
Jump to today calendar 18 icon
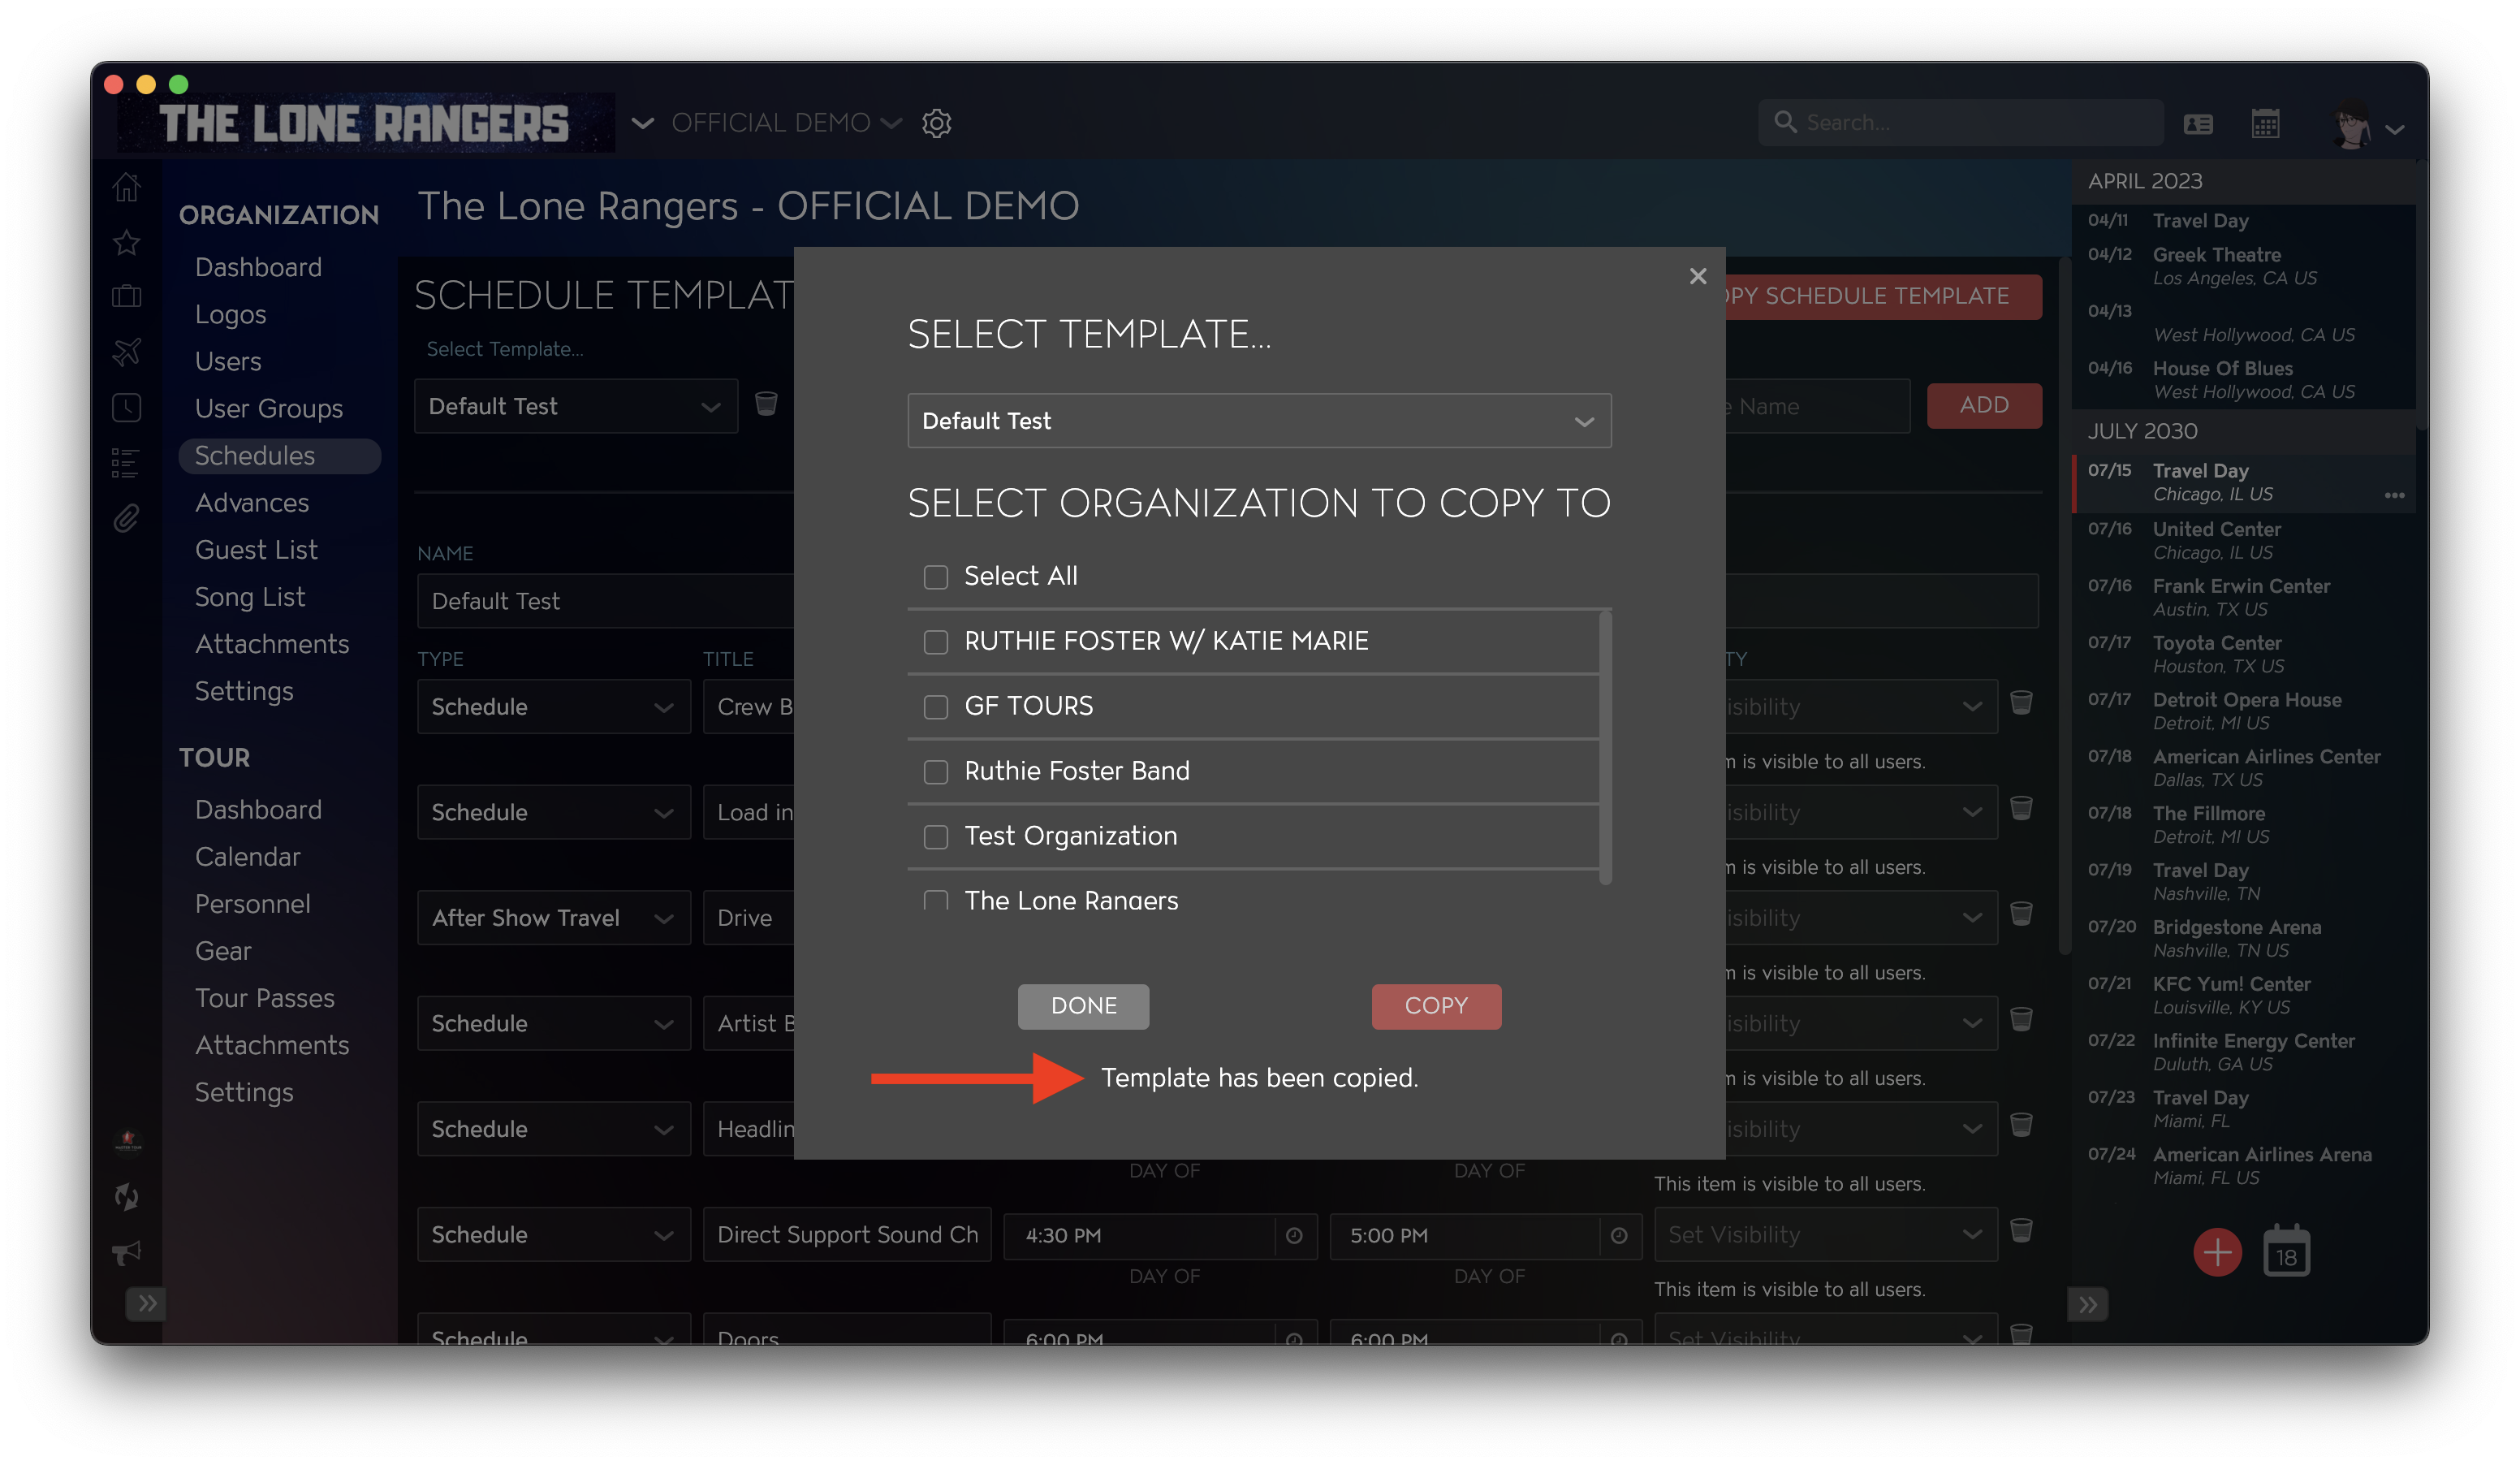point(2286,1252)
